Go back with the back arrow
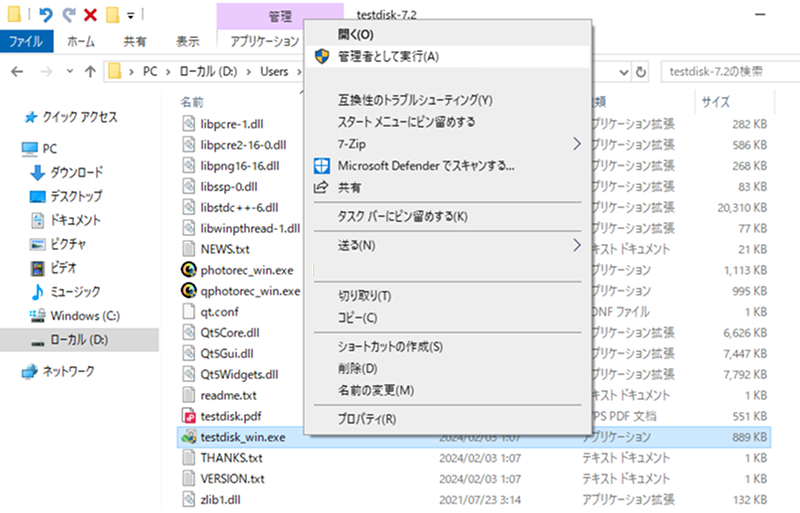The width and height of the screenshot is (800, 513). point(17,71)
